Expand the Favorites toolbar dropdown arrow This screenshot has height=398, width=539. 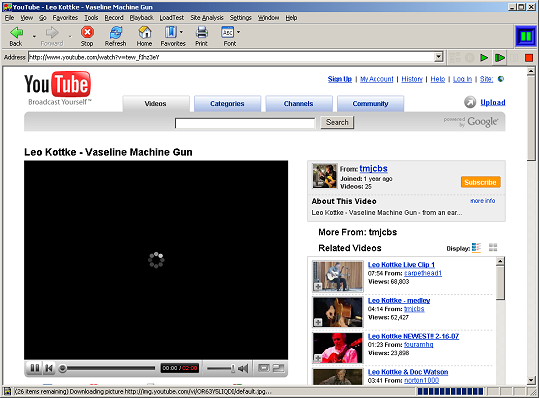coord(181,32)
